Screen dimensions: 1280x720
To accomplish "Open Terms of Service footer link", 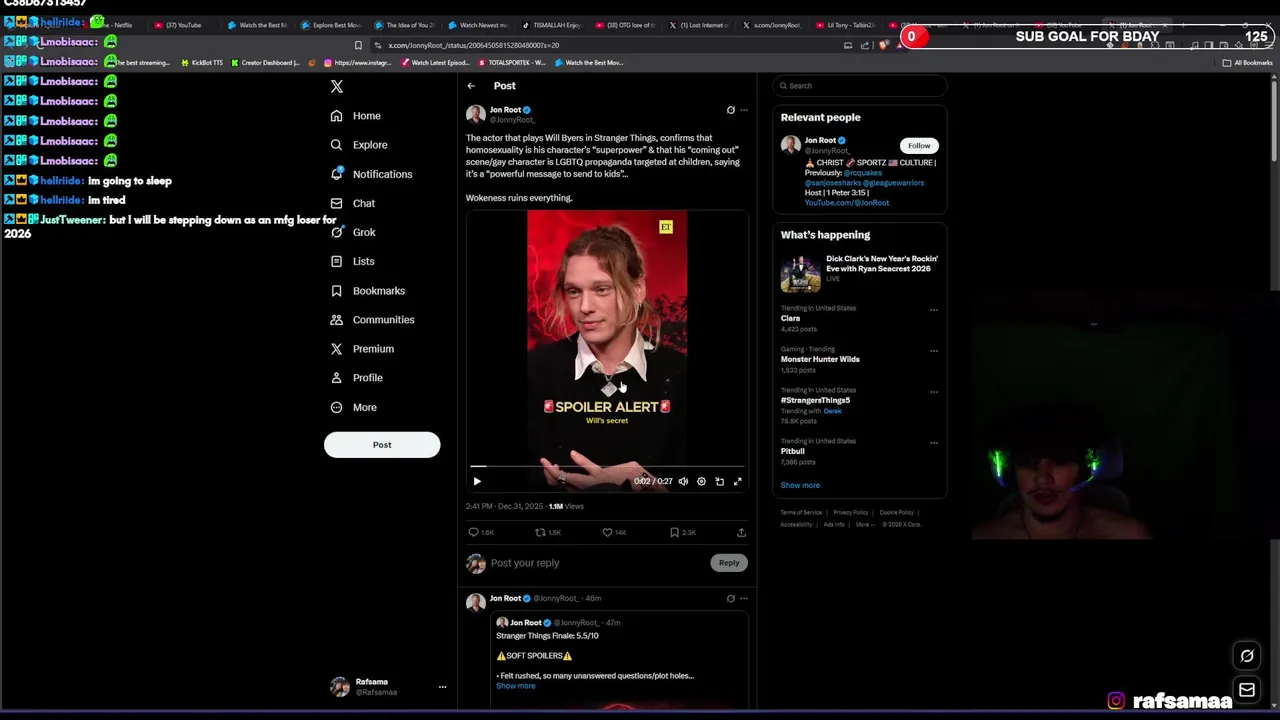I will 801,513.
